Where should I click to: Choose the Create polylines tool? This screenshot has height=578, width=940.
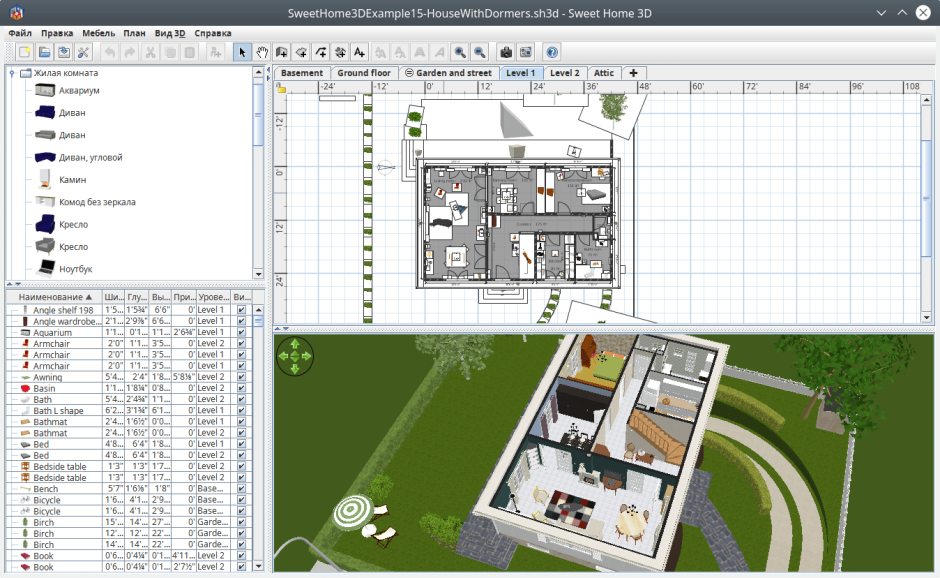321,52
